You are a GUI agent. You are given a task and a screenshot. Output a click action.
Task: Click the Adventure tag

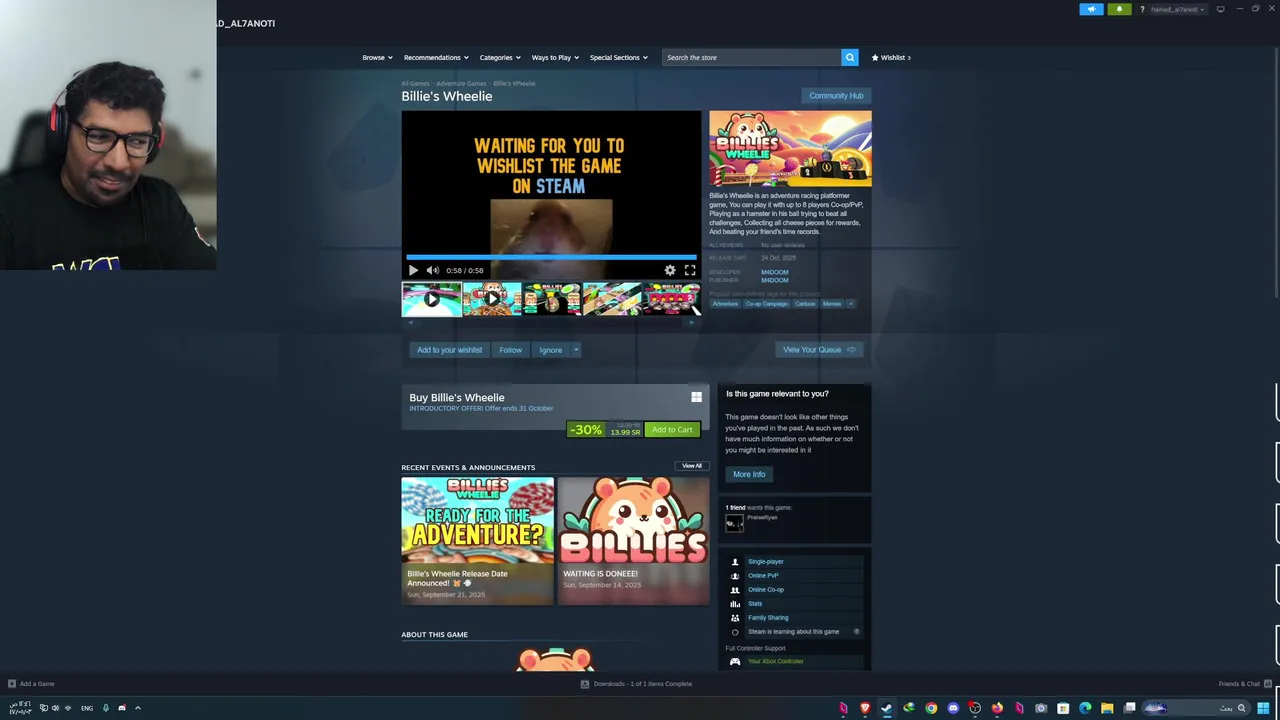[x=725, y=304]
